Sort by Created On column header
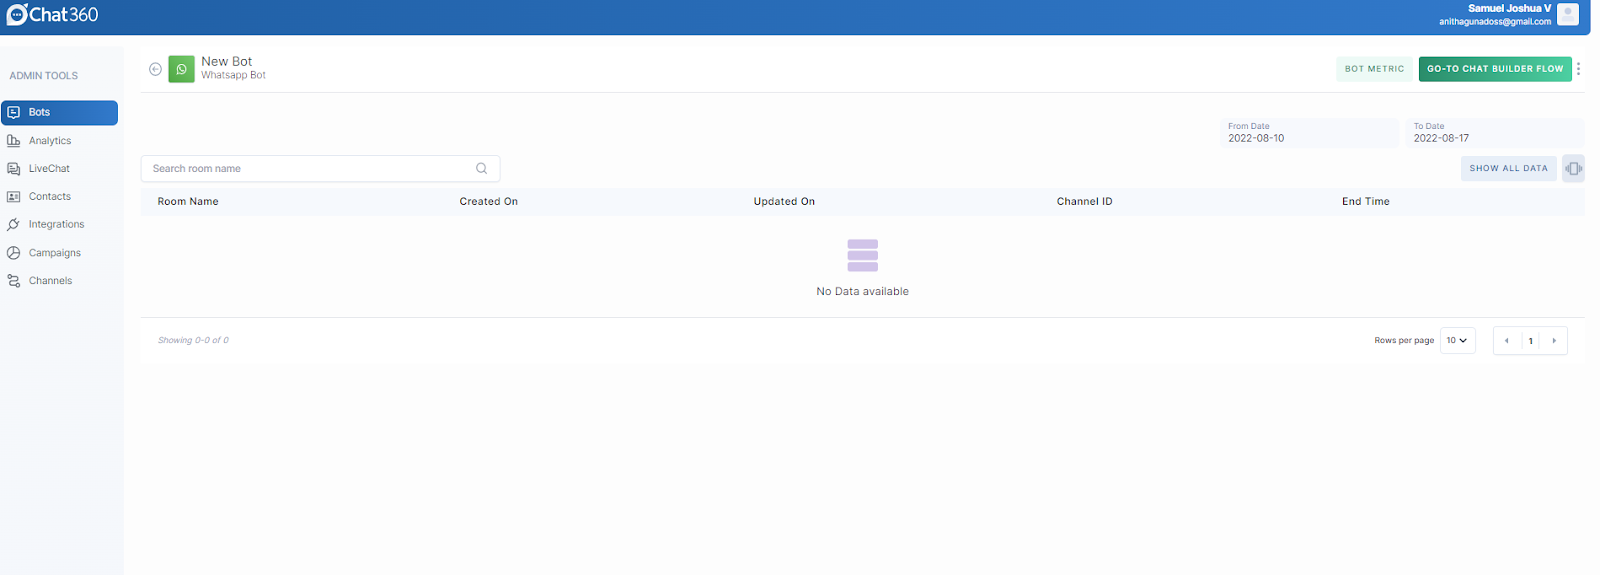The image size is (1600, 575). pyautogui.click(x=489, y=202)
